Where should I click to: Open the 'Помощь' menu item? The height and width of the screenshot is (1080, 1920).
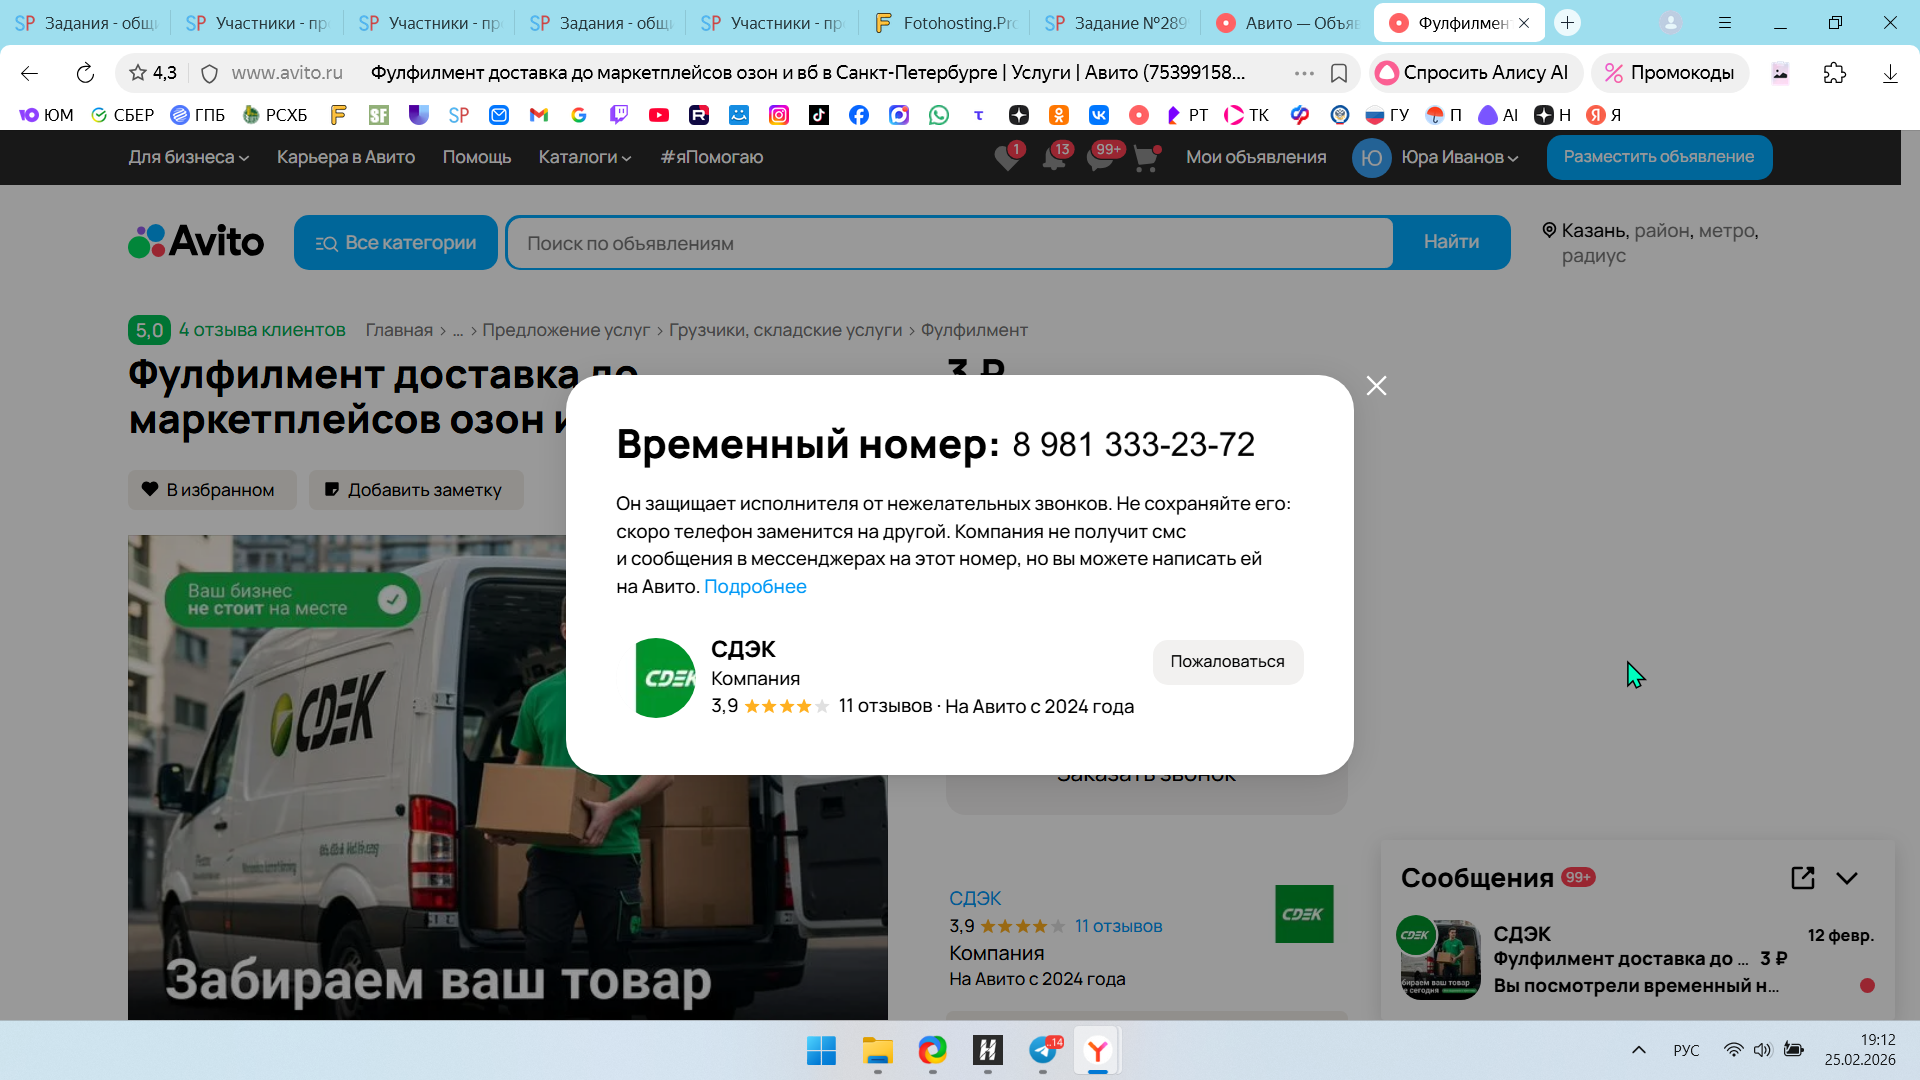click(476, 157)
